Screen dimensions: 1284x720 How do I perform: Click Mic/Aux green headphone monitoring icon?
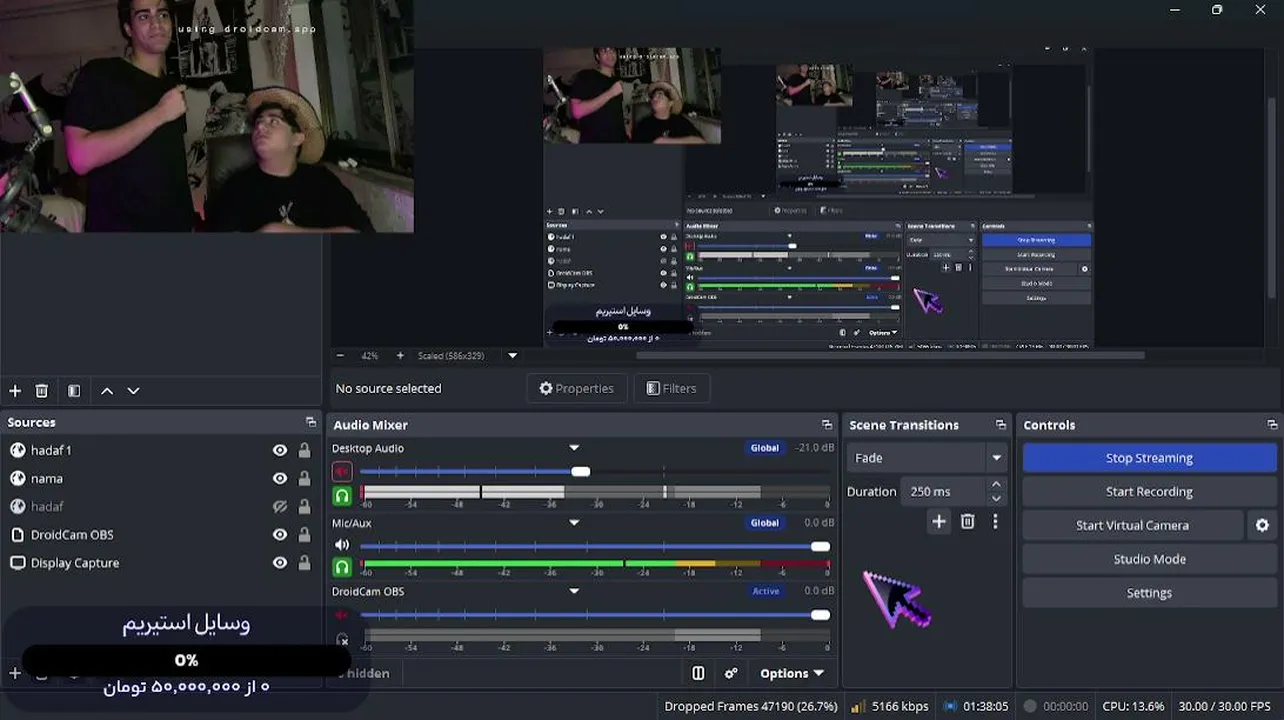click(342, 567)
